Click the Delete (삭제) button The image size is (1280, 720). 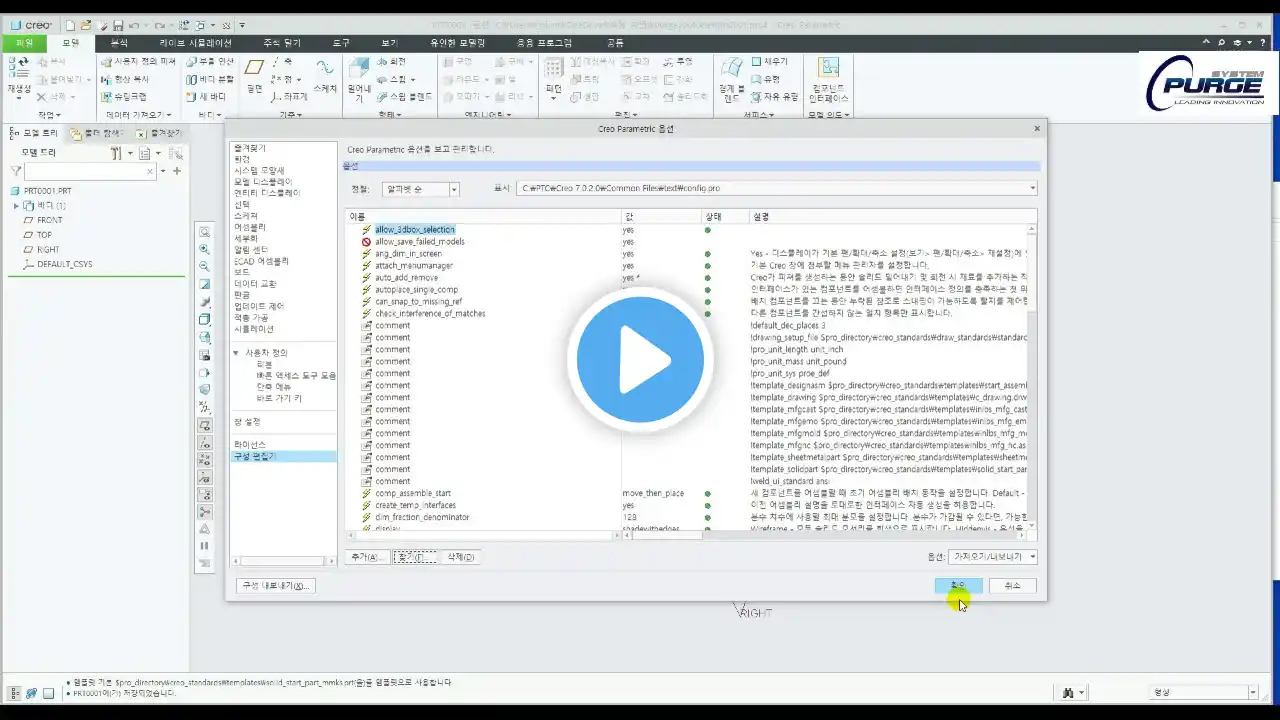460,557
